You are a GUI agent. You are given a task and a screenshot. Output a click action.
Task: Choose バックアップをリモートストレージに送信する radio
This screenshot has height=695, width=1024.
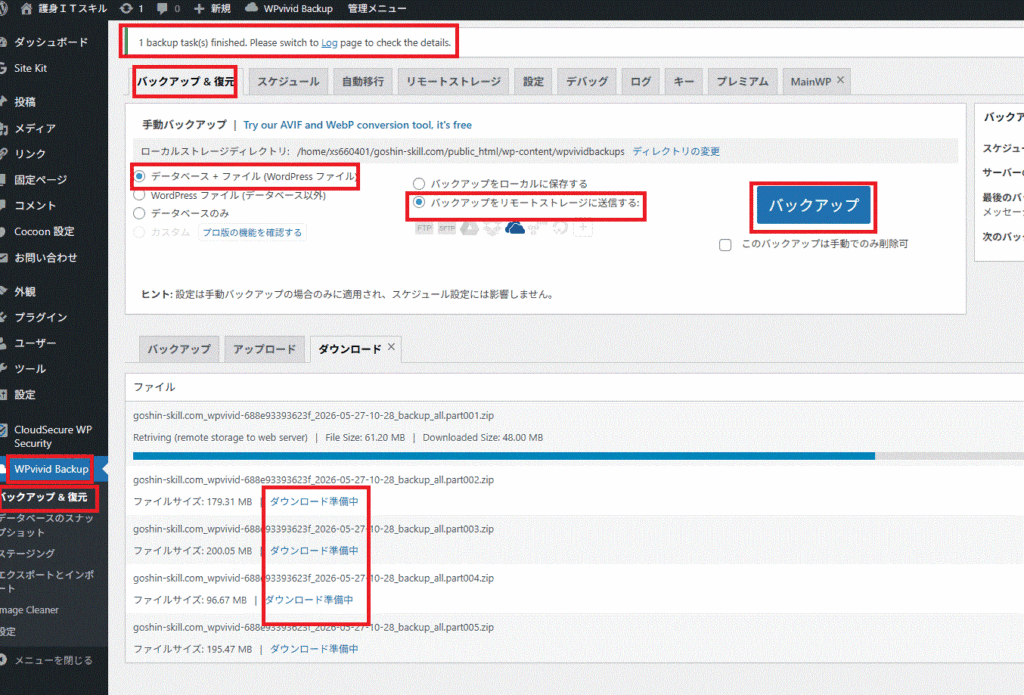pos(419,202)
